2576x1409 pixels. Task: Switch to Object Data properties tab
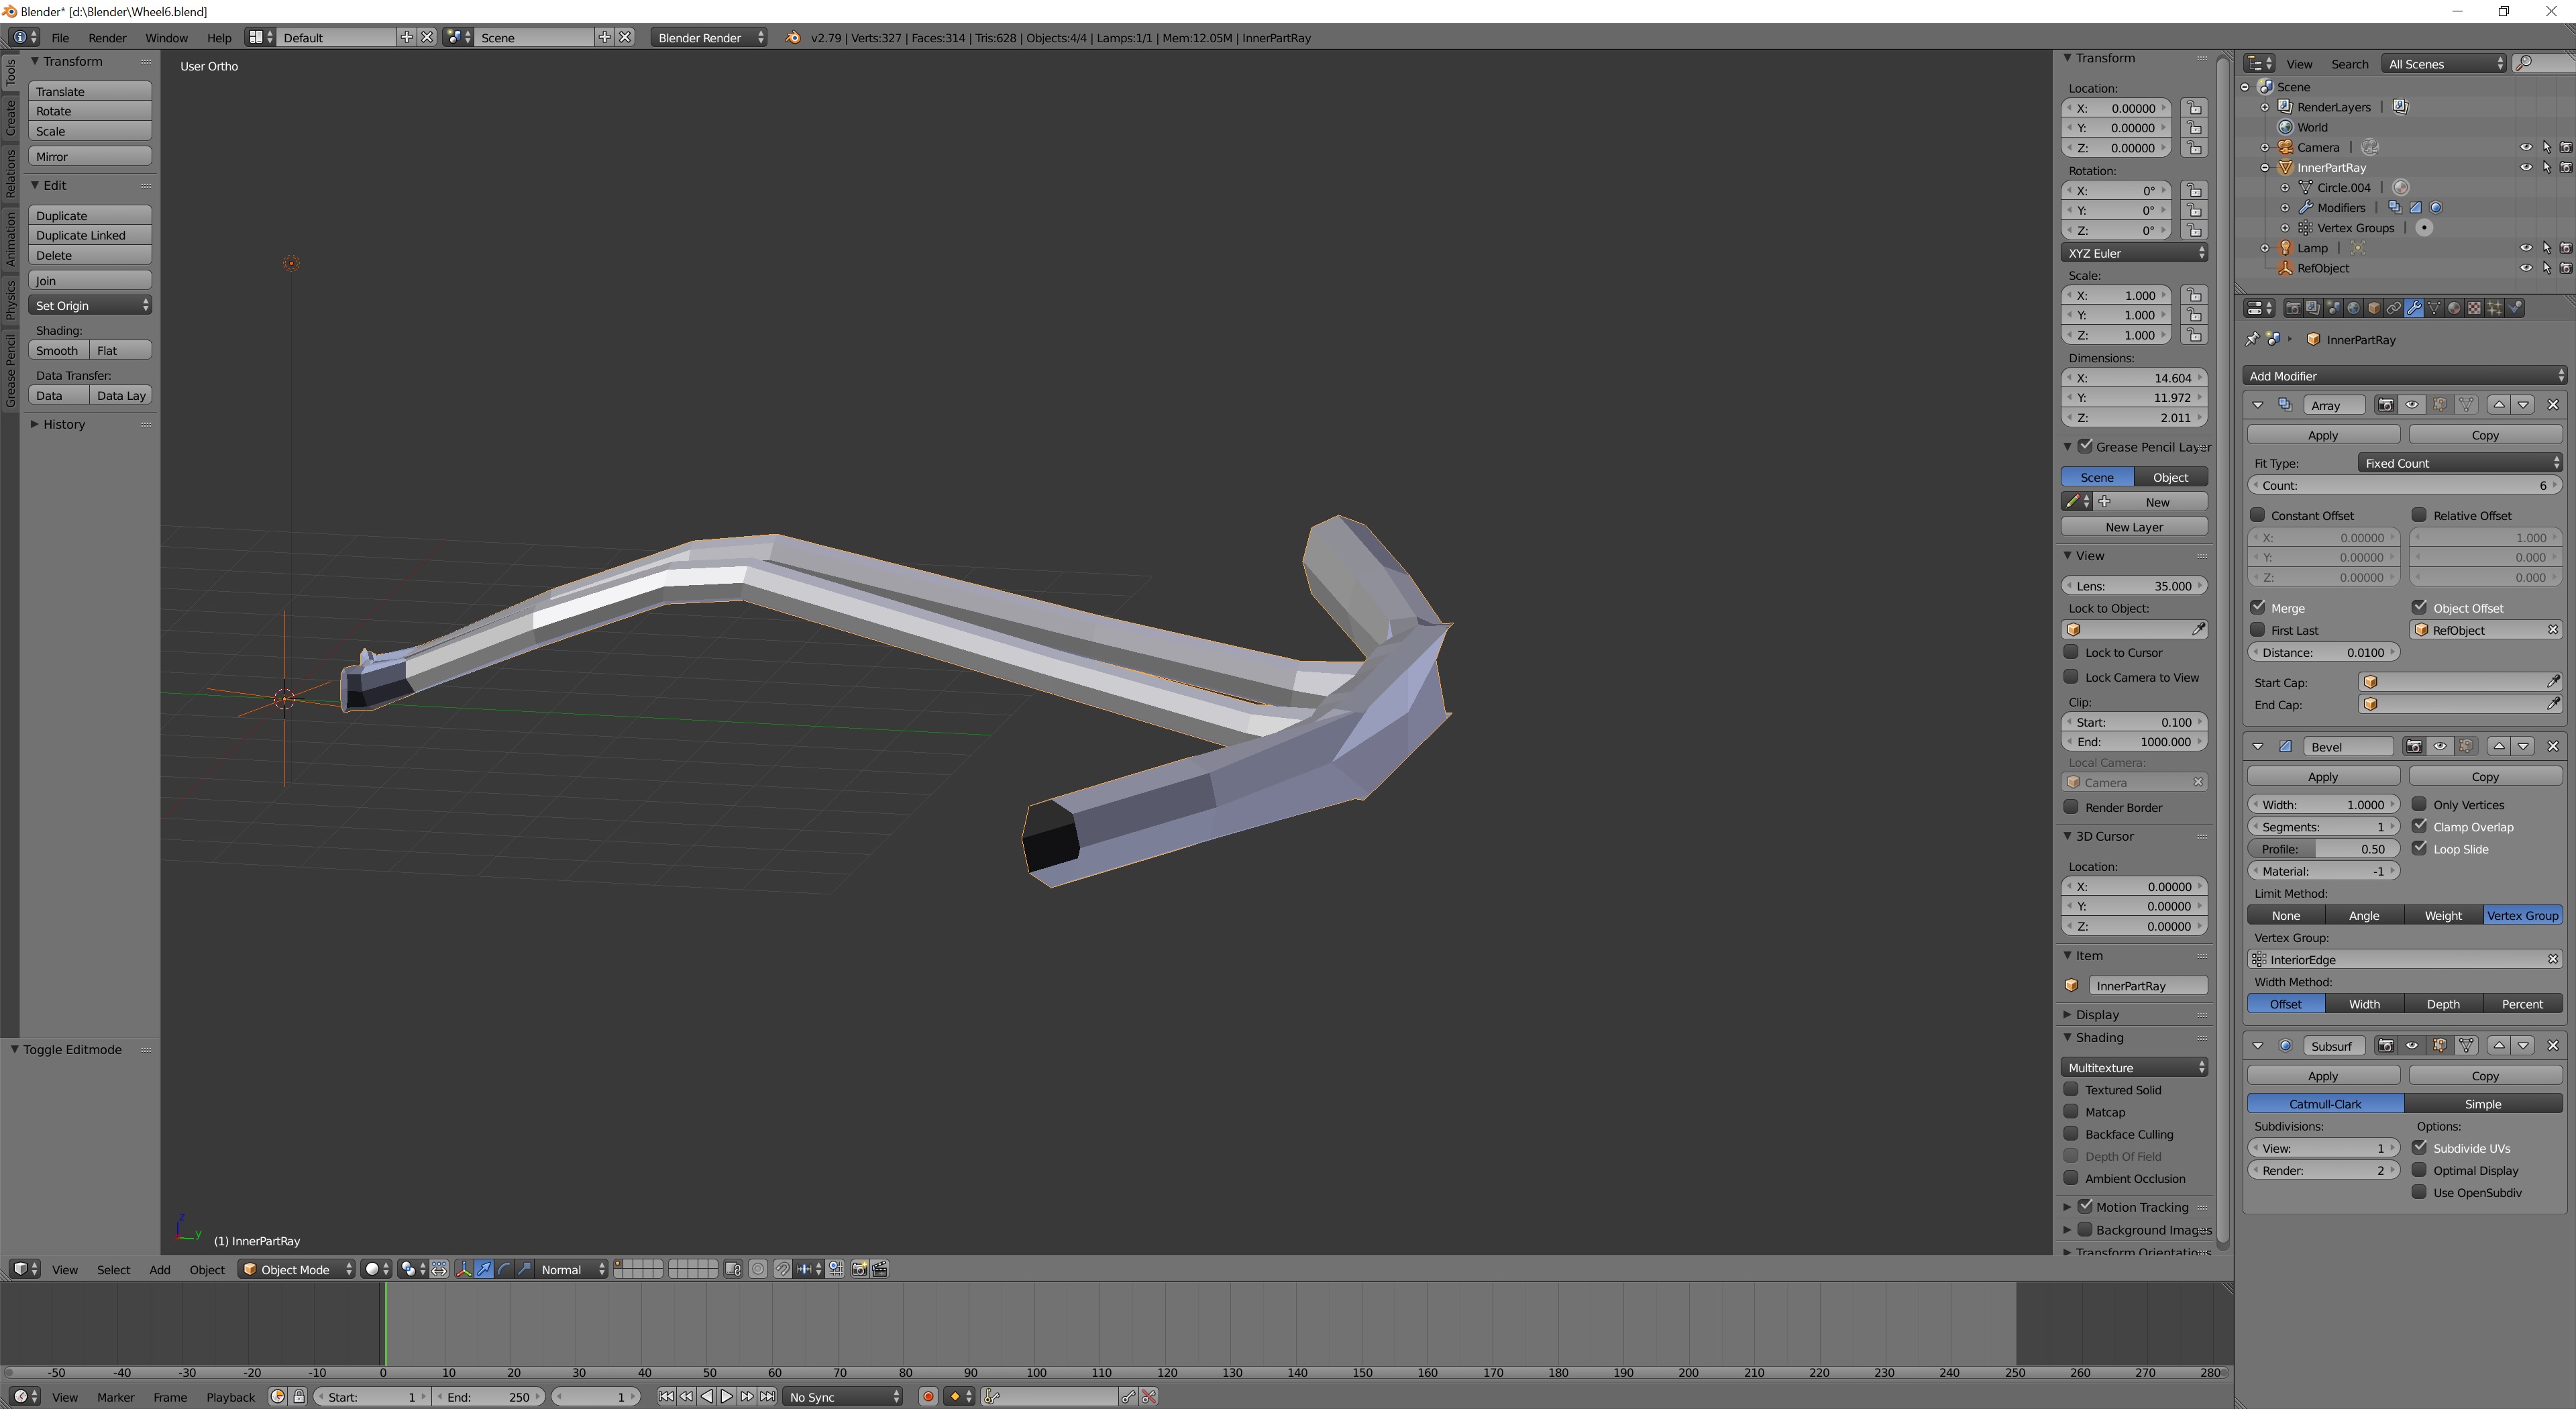click(x=2434, y=308)
